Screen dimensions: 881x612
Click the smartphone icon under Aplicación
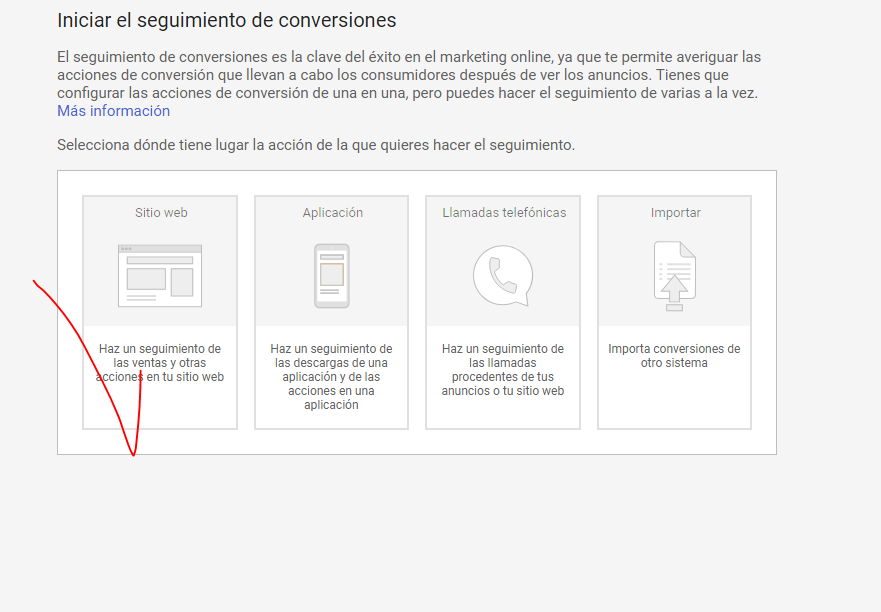(x=331, y=276)
